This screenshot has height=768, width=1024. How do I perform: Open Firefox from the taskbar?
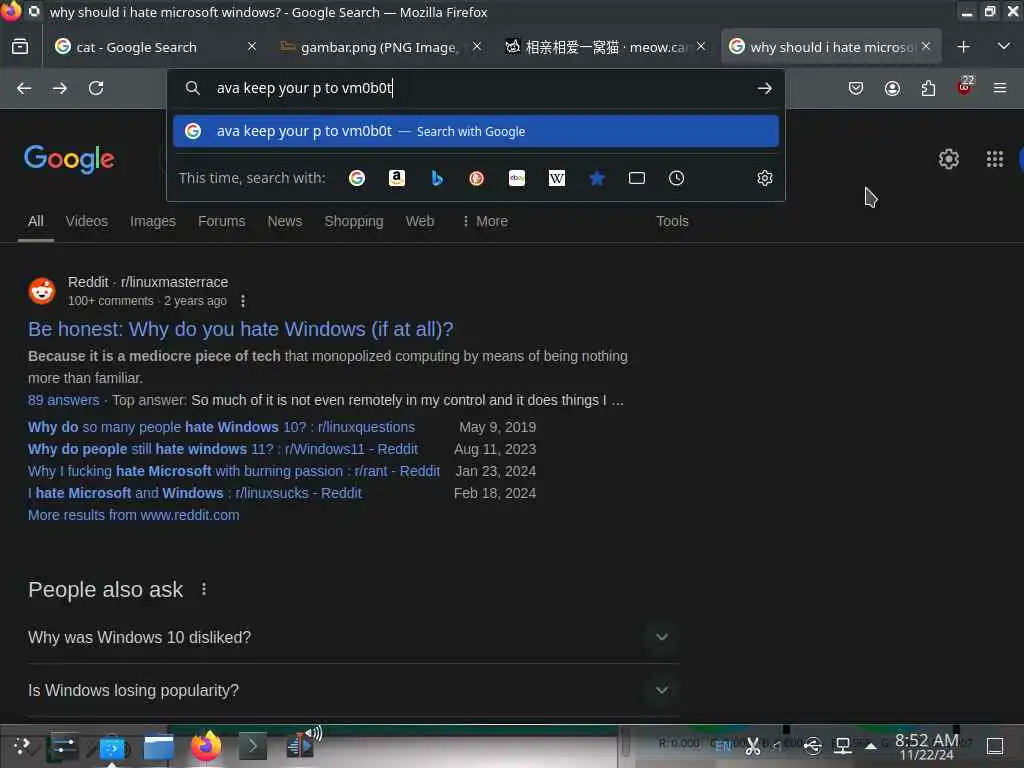coord(206,746)
